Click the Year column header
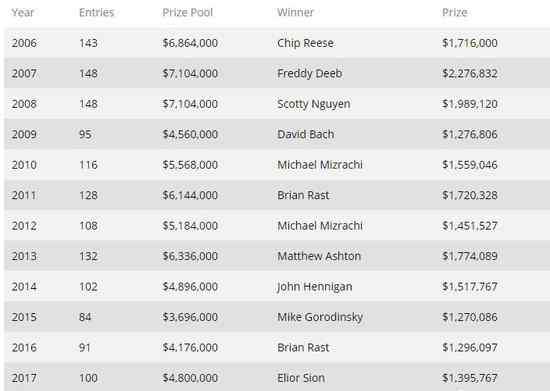550x391 pixels. click(x=23, y=13)
